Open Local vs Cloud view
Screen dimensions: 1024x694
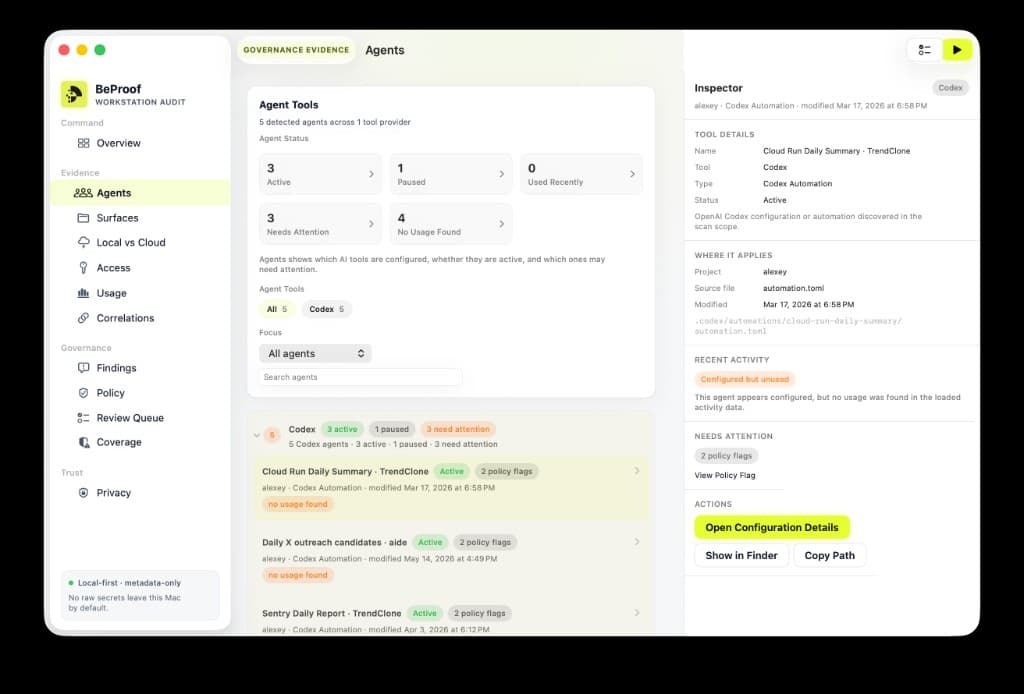coord(131,242)
